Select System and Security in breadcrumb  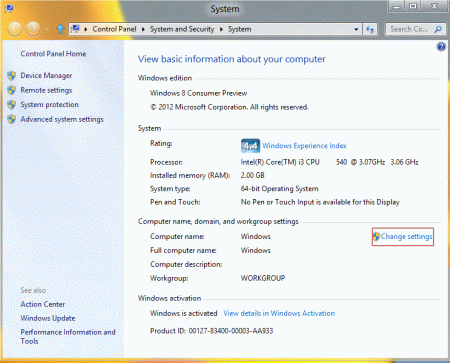182,29
